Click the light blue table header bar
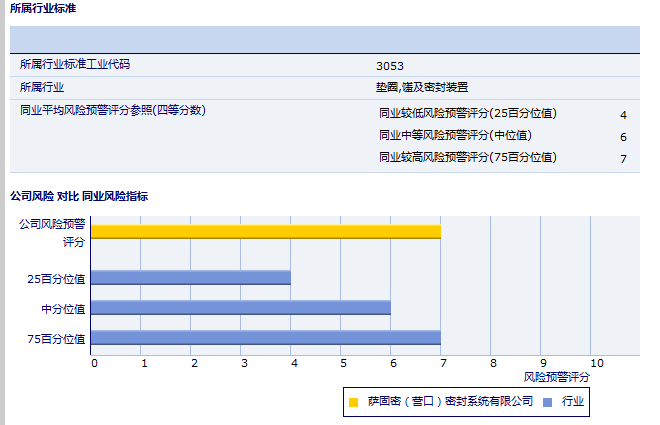This screenshot has height=425, width=660. click(324, 39)
